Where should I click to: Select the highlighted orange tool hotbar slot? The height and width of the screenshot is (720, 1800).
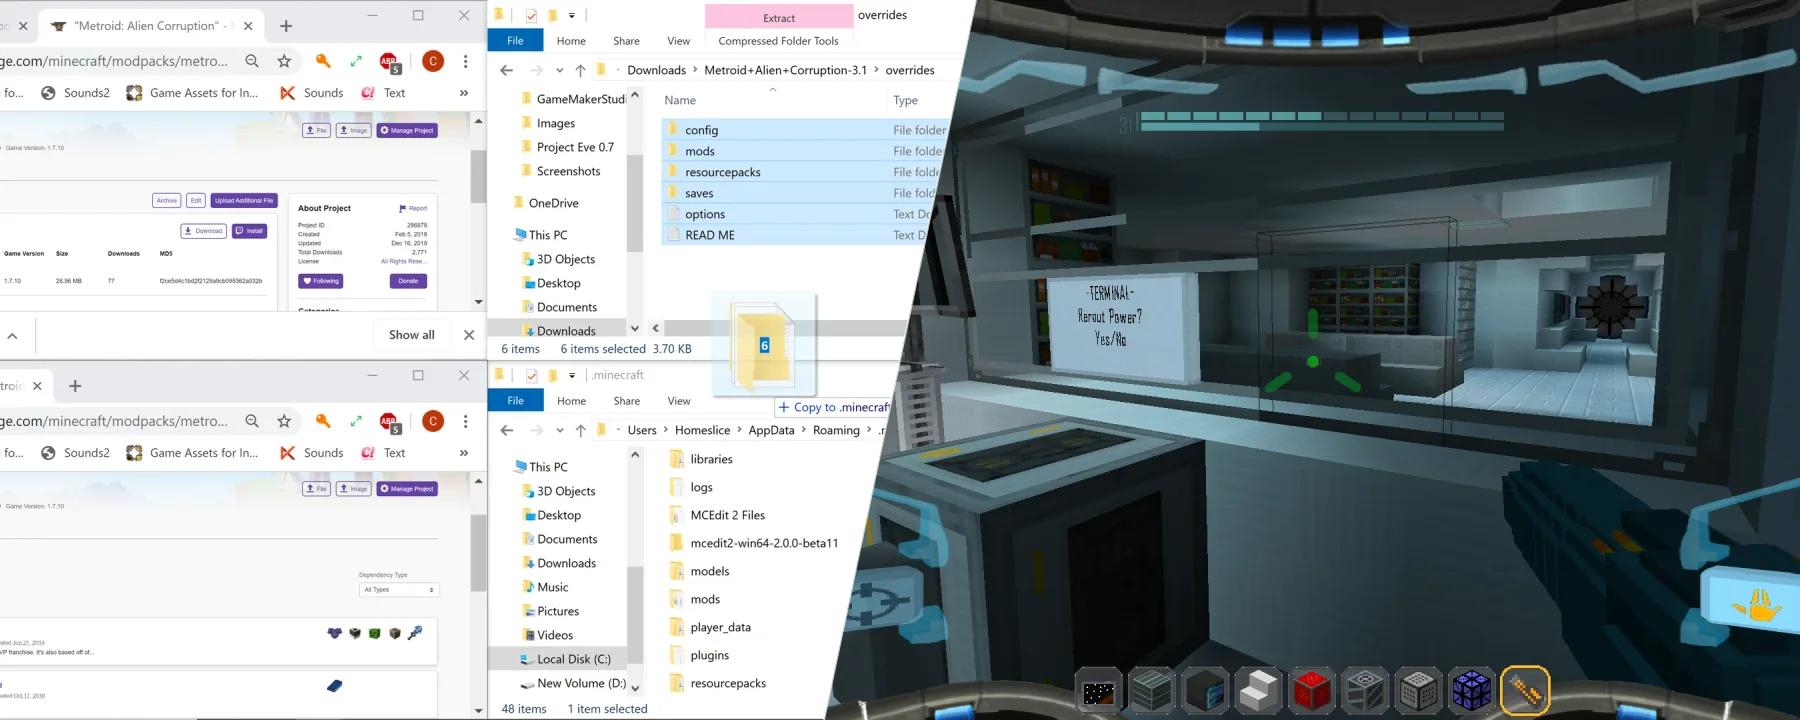[1525, 691]
